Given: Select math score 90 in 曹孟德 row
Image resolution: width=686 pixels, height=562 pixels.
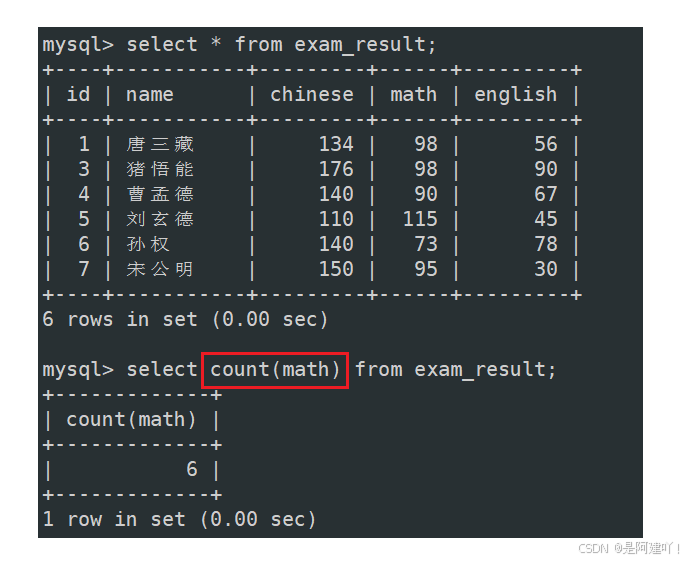Looking at the screenshot, I should point(426,194).
